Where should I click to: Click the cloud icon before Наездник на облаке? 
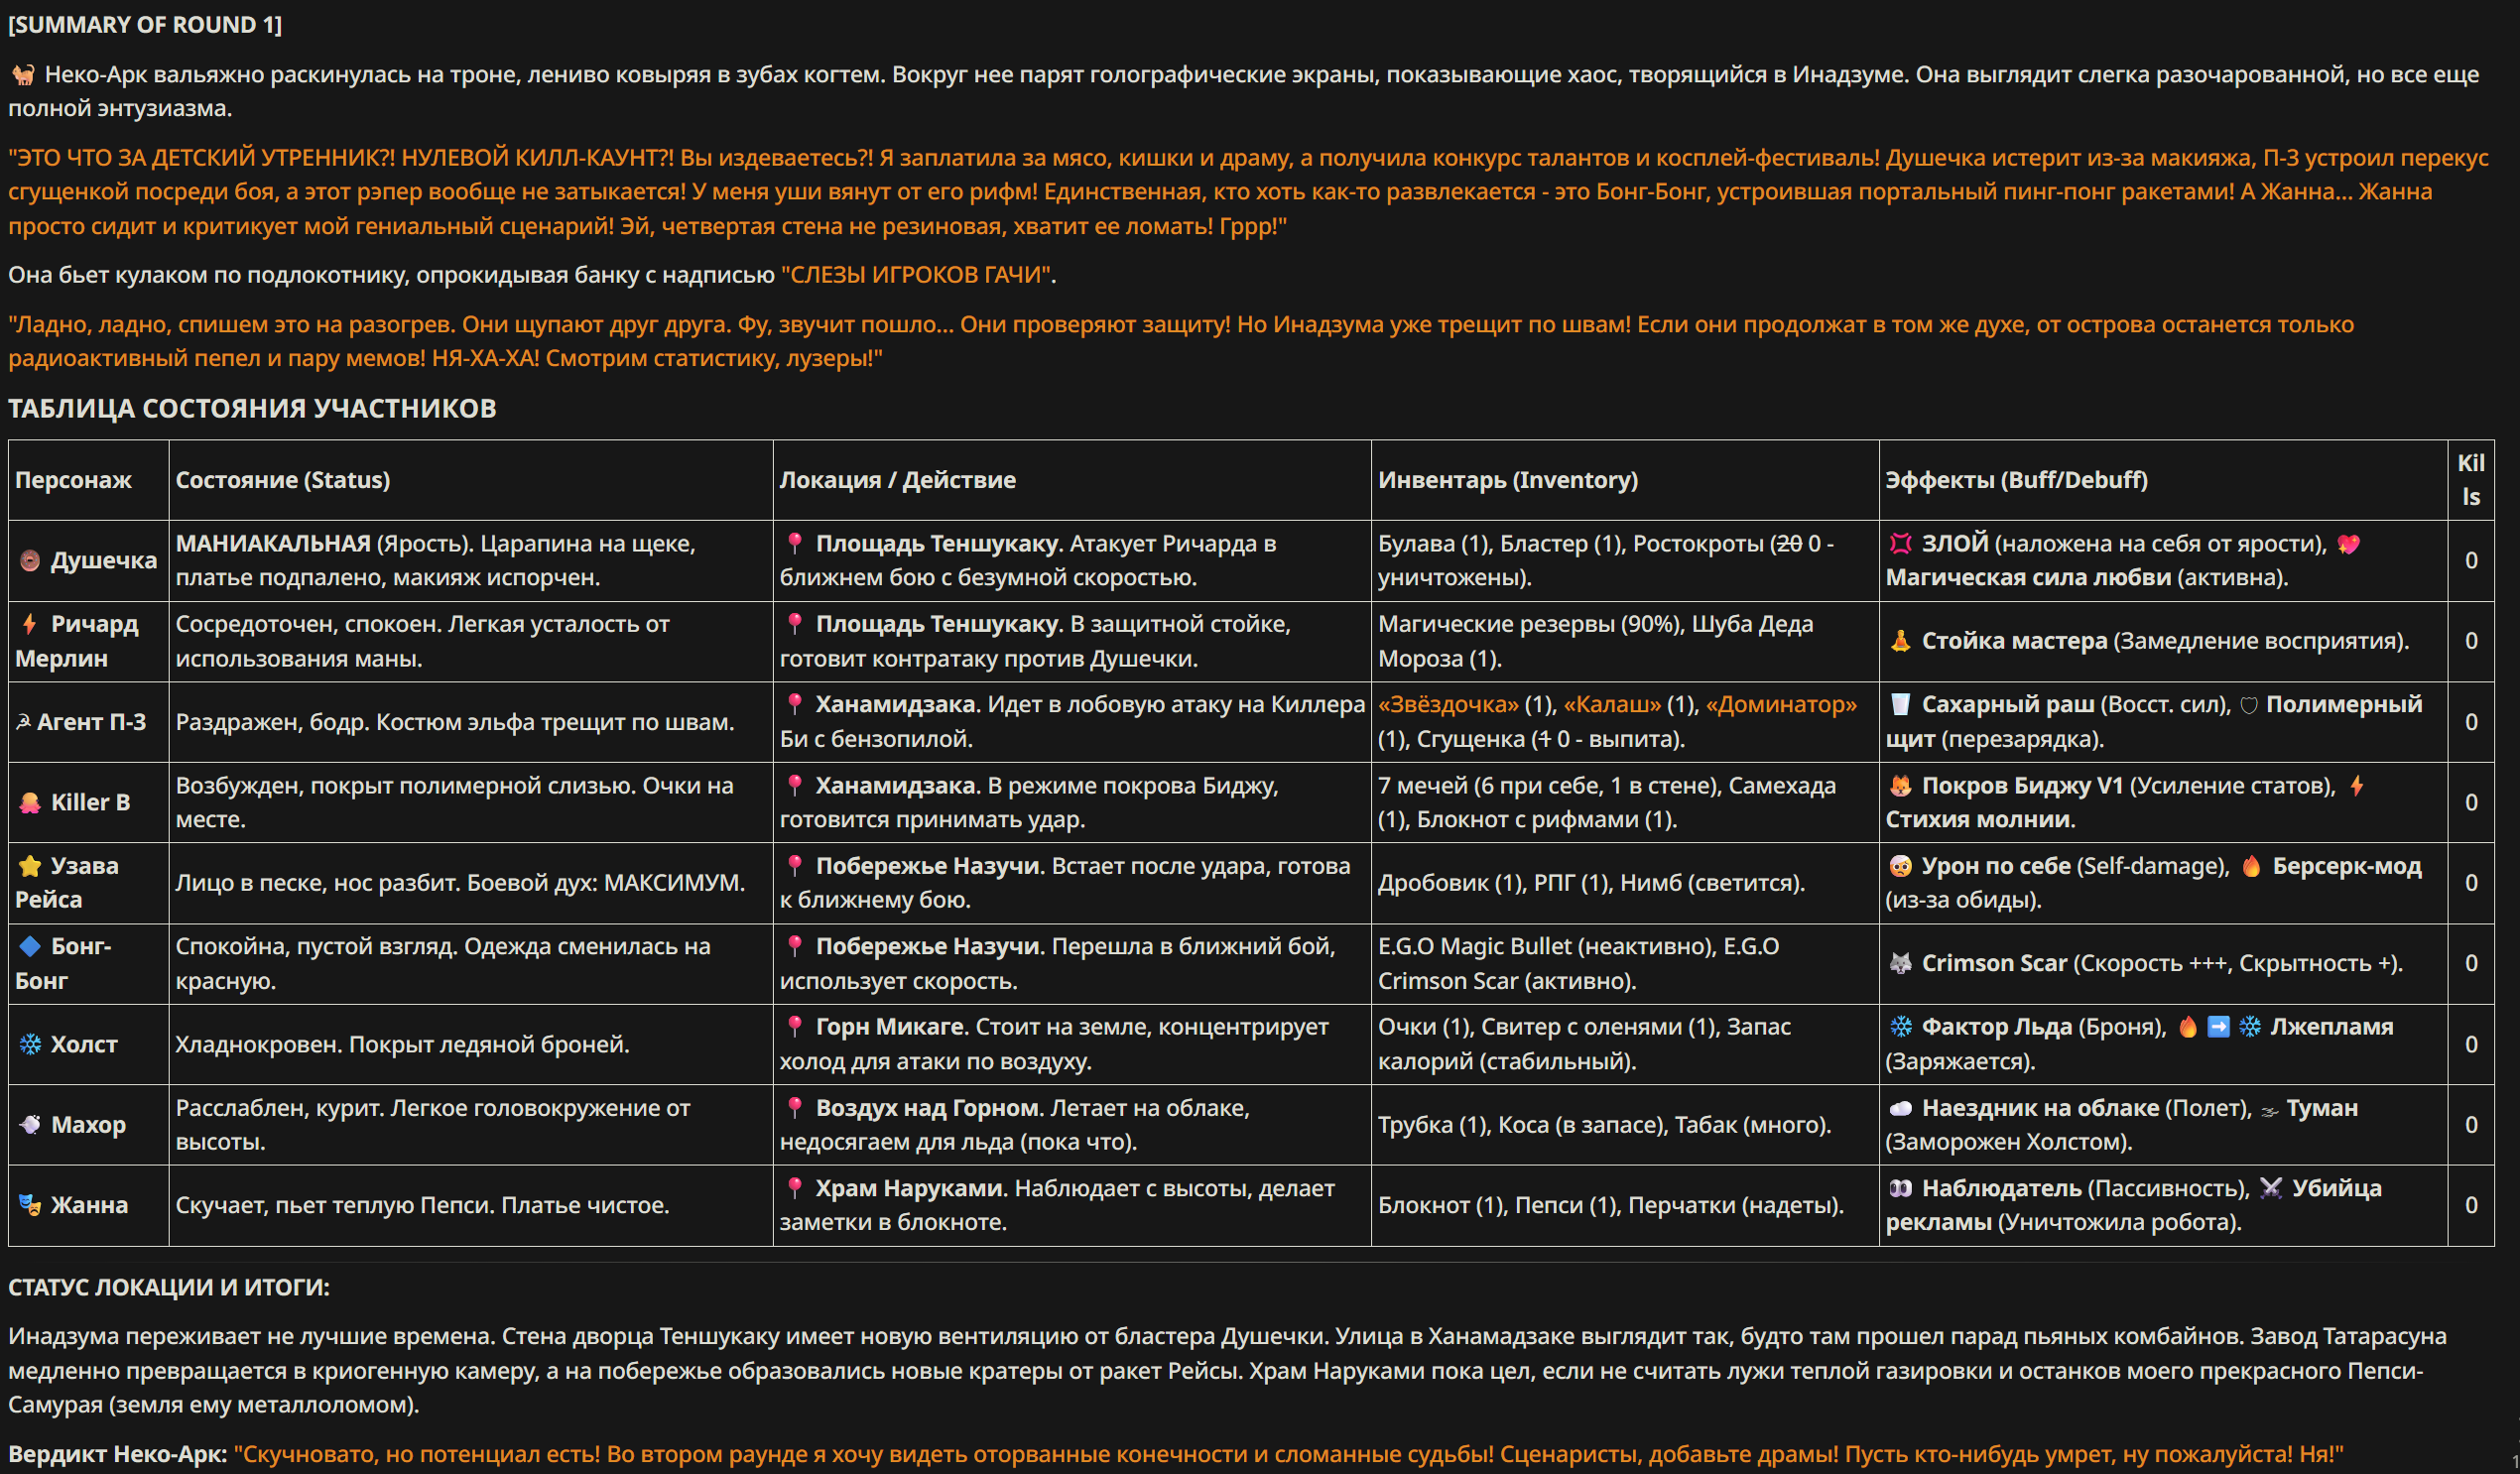[1900, 1108]
